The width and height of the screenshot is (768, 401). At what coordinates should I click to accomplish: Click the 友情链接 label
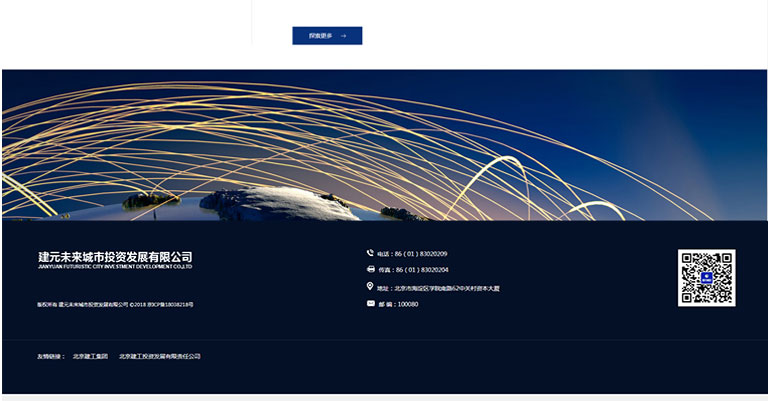point(51,356)
